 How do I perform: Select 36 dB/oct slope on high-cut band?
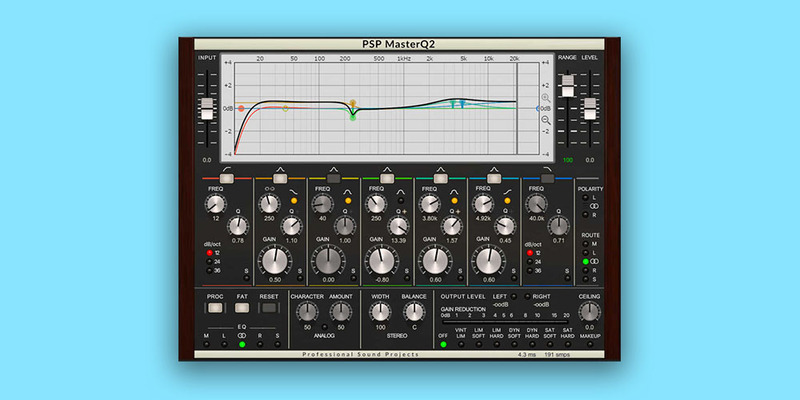(529, 270)
